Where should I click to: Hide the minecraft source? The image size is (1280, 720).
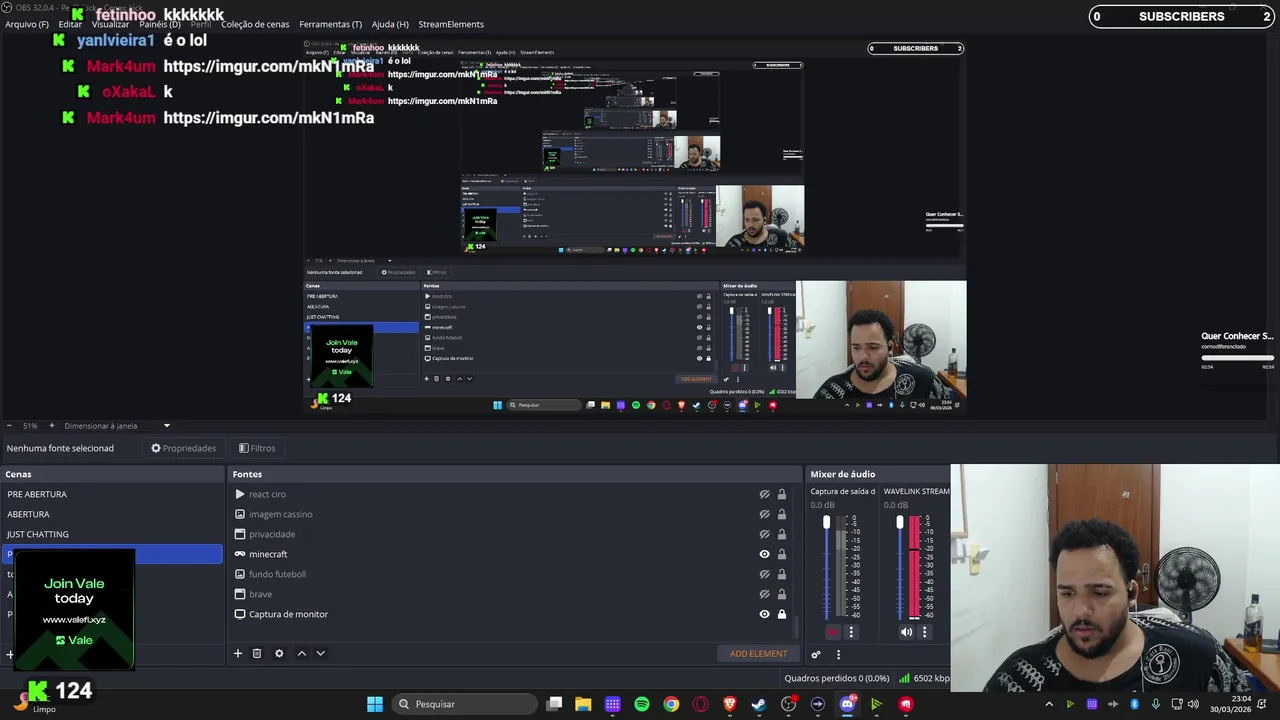764,554
